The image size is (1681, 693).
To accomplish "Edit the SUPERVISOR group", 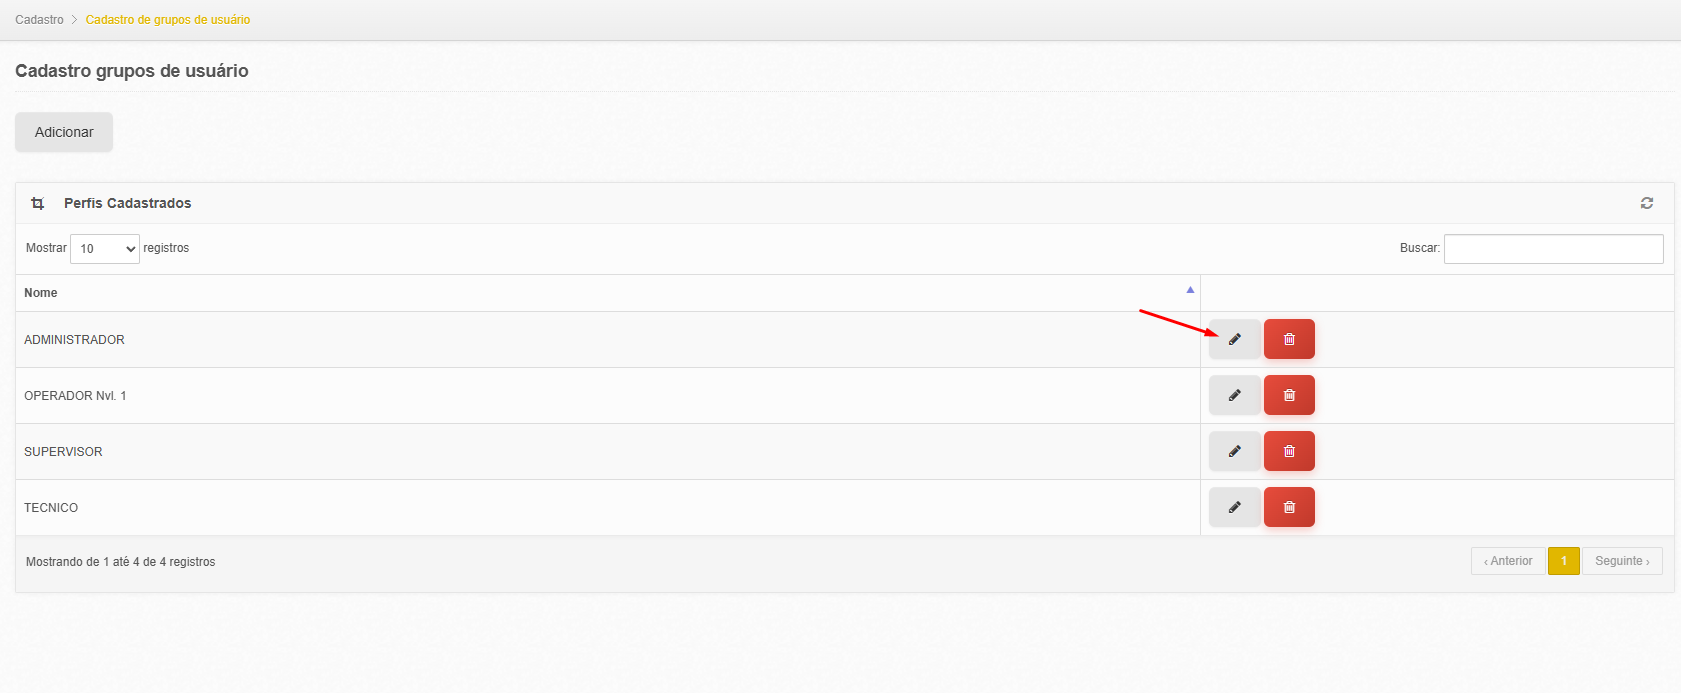I will point(1234,451).
